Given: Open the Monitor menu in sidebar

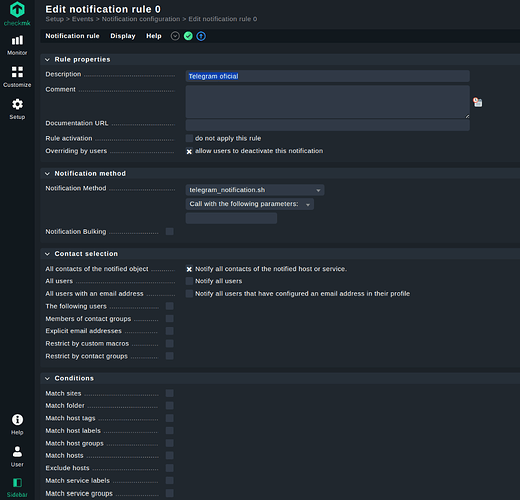Looking at the screenshot, I should (17, 45).
